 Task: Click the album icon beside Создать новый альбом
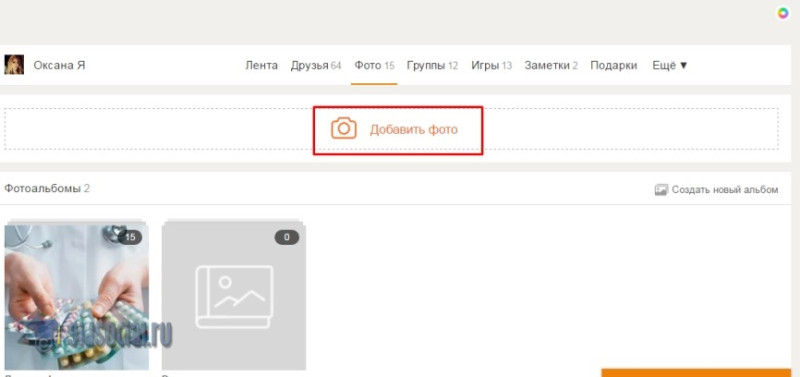[661, 190]
